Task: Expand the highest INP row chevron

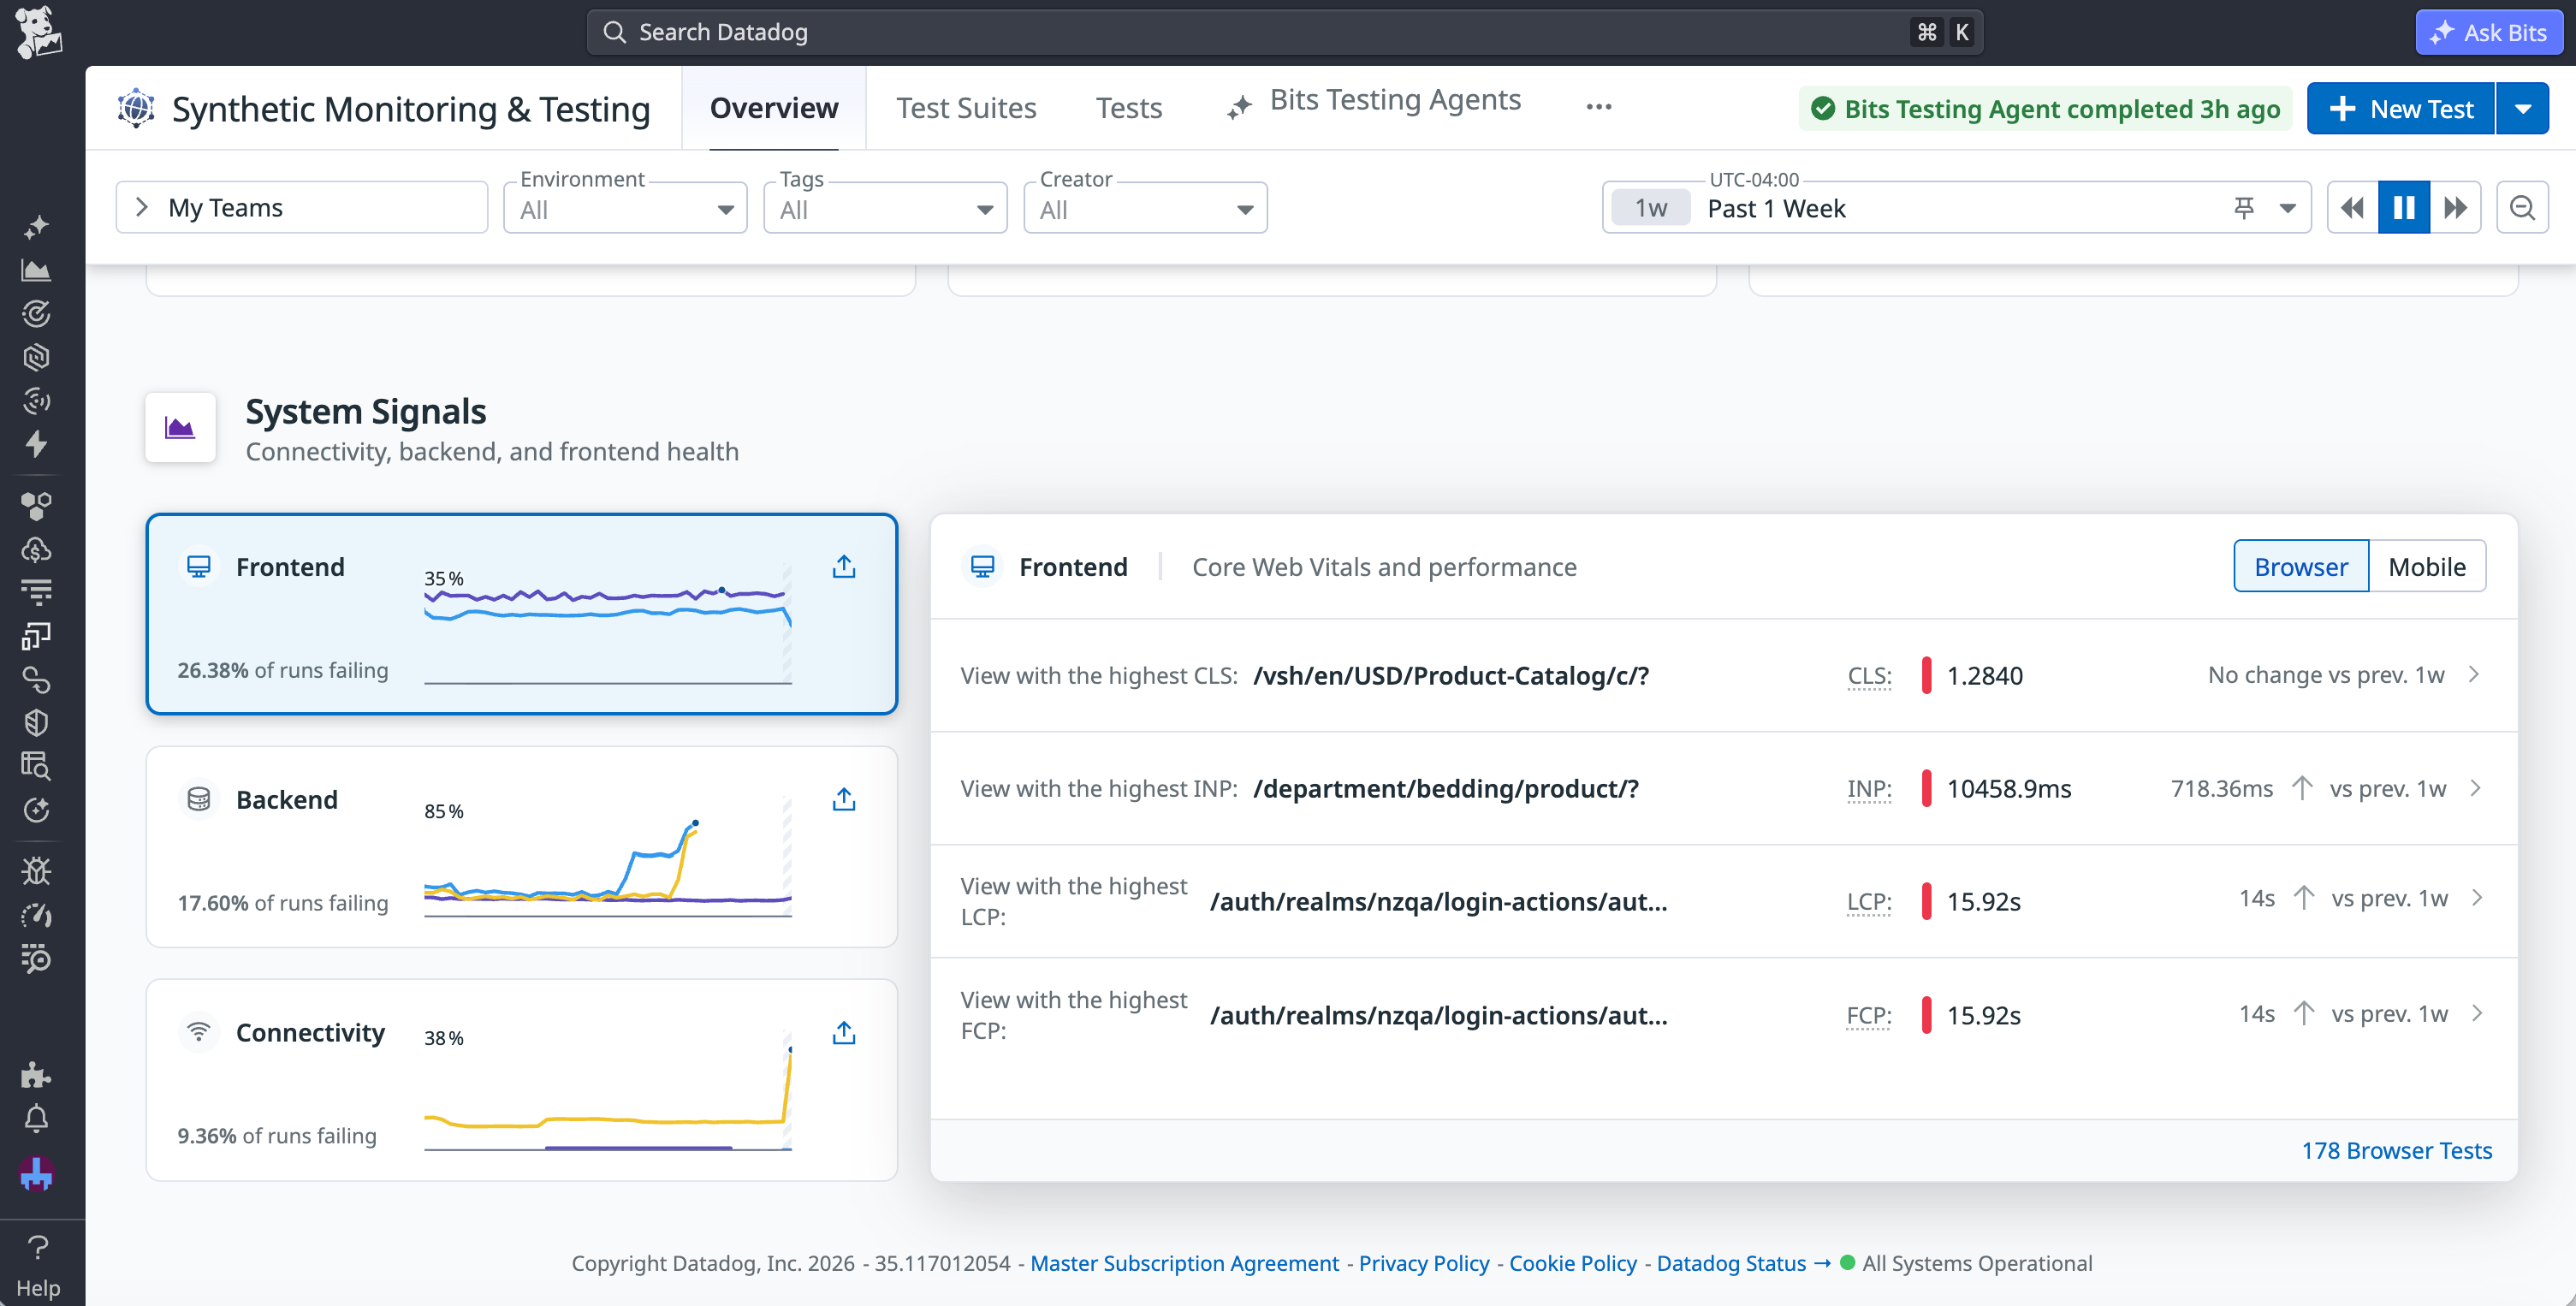Action: (2475, 788)
